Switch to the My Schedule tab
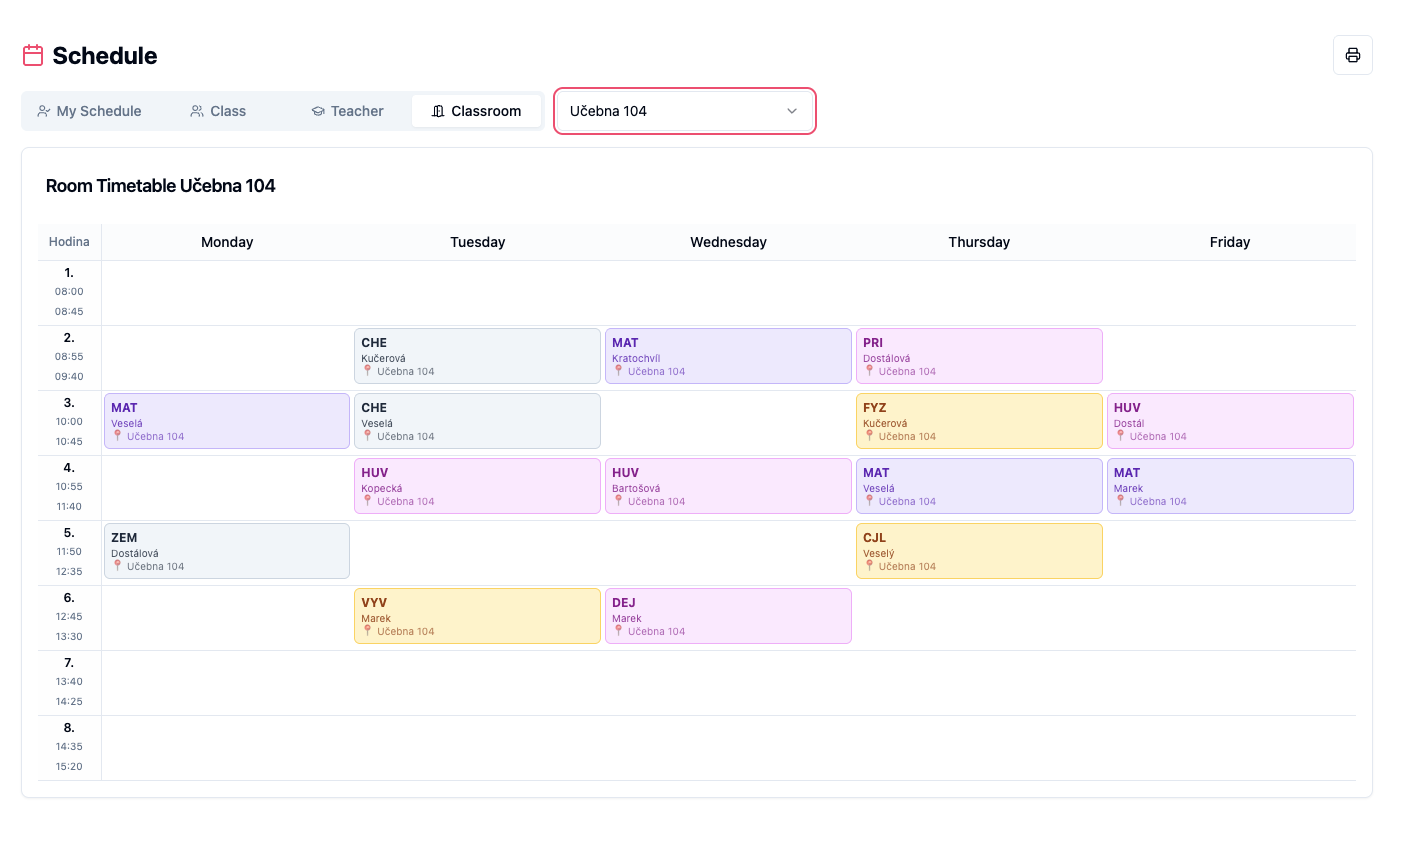 [89, 111]
